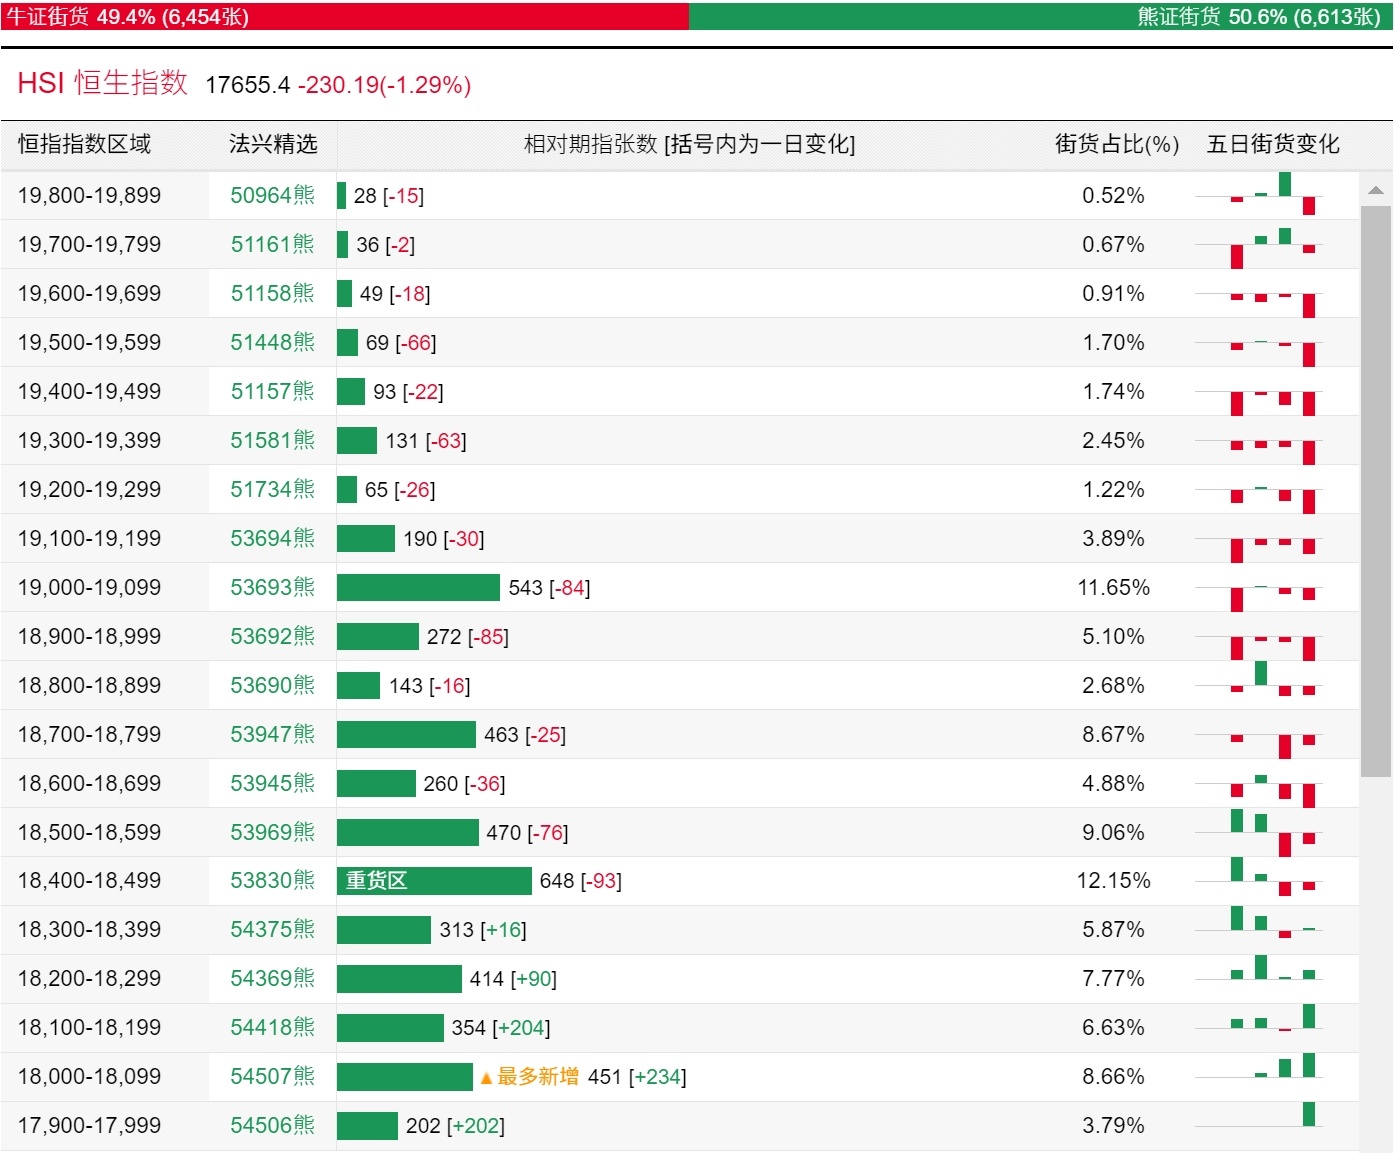Open warrant link 53830熊
This screenshot has height=1153, width=1397.
point(272,881)
